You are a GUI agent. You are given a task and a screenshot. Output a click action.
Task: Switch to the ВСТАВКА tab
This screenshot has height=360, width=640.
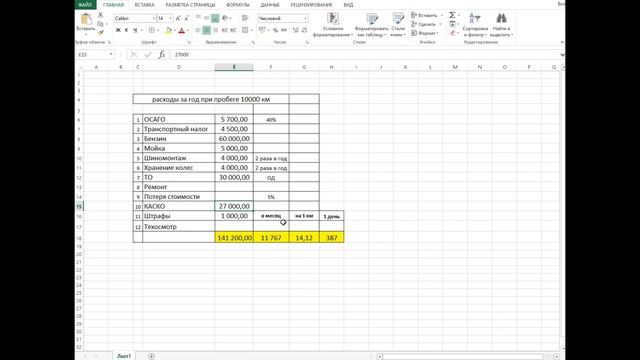coord(144,5)
